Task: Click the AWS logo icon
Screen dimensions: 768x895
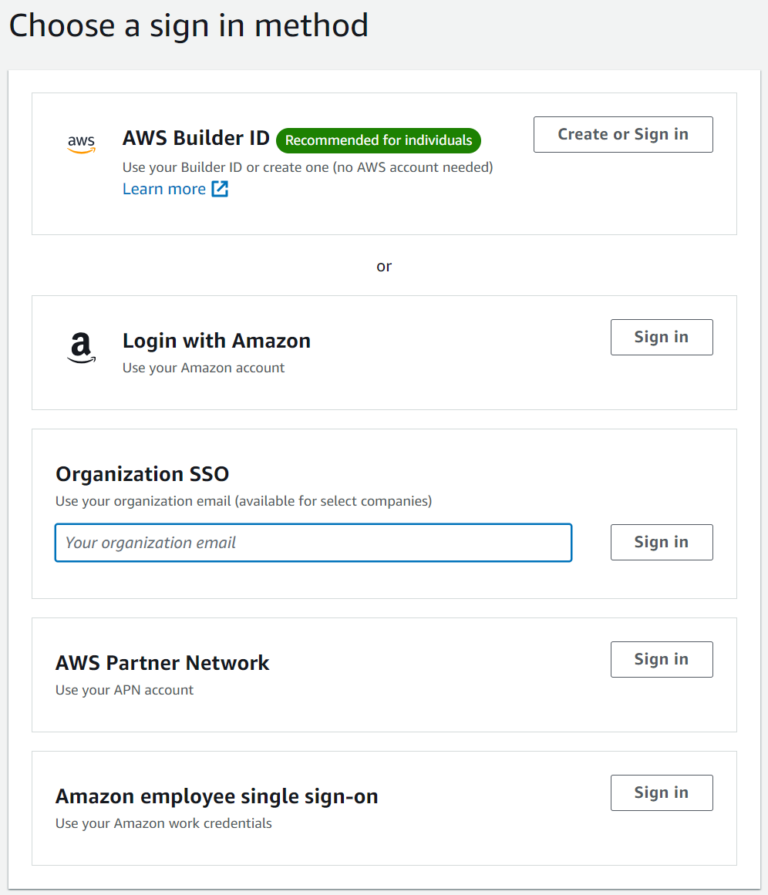Action: (x=82, y=143)
